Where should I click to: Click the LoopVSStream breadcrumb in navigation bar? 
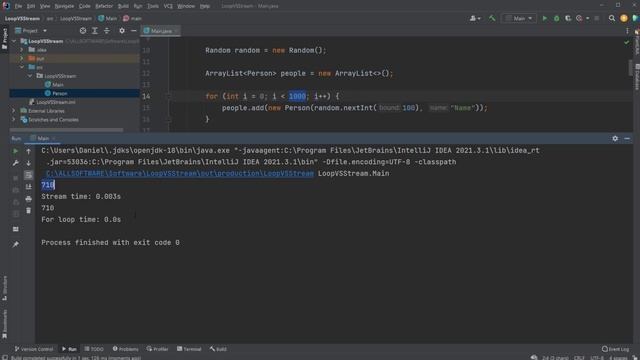(x=22, y=18)
